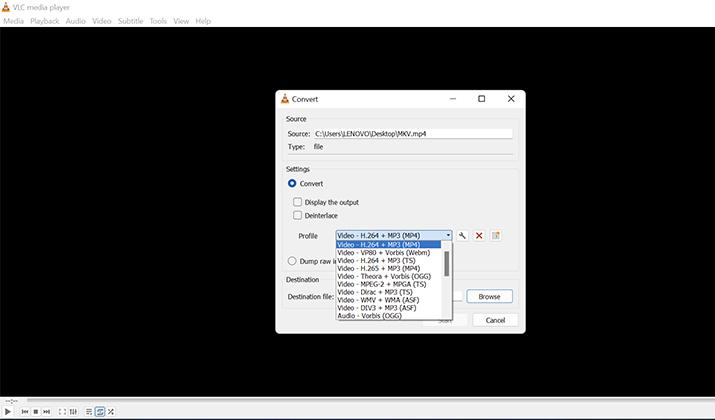
Task: Open the Video menu
Action: pos(102,21)
